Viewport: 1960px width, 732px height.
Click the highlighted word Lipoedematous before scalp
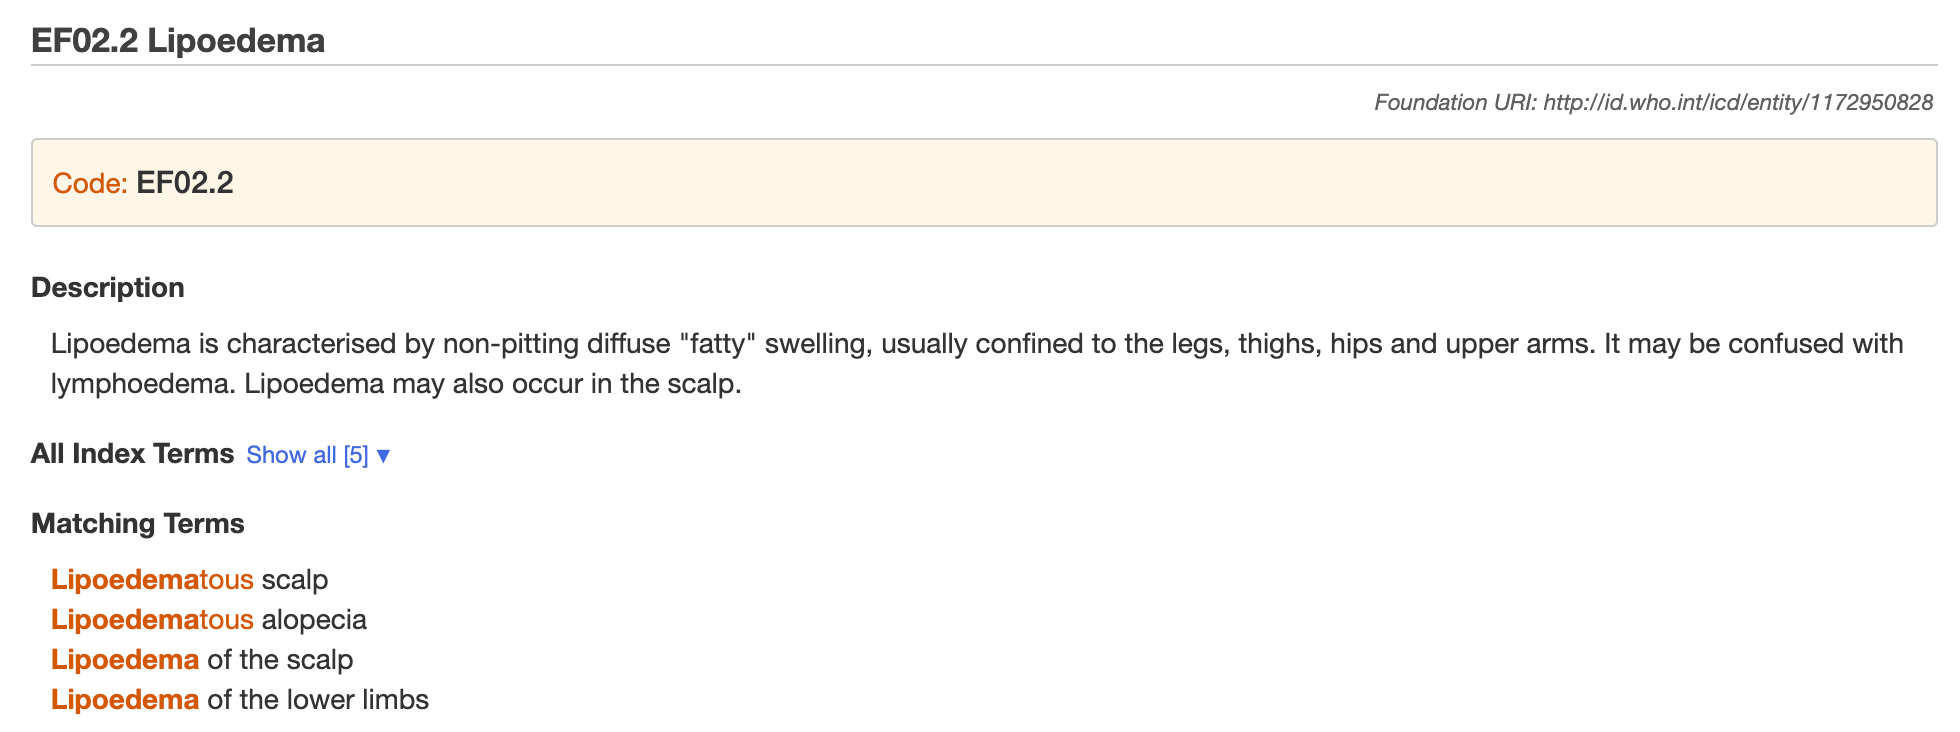click(x=152, y=580)
